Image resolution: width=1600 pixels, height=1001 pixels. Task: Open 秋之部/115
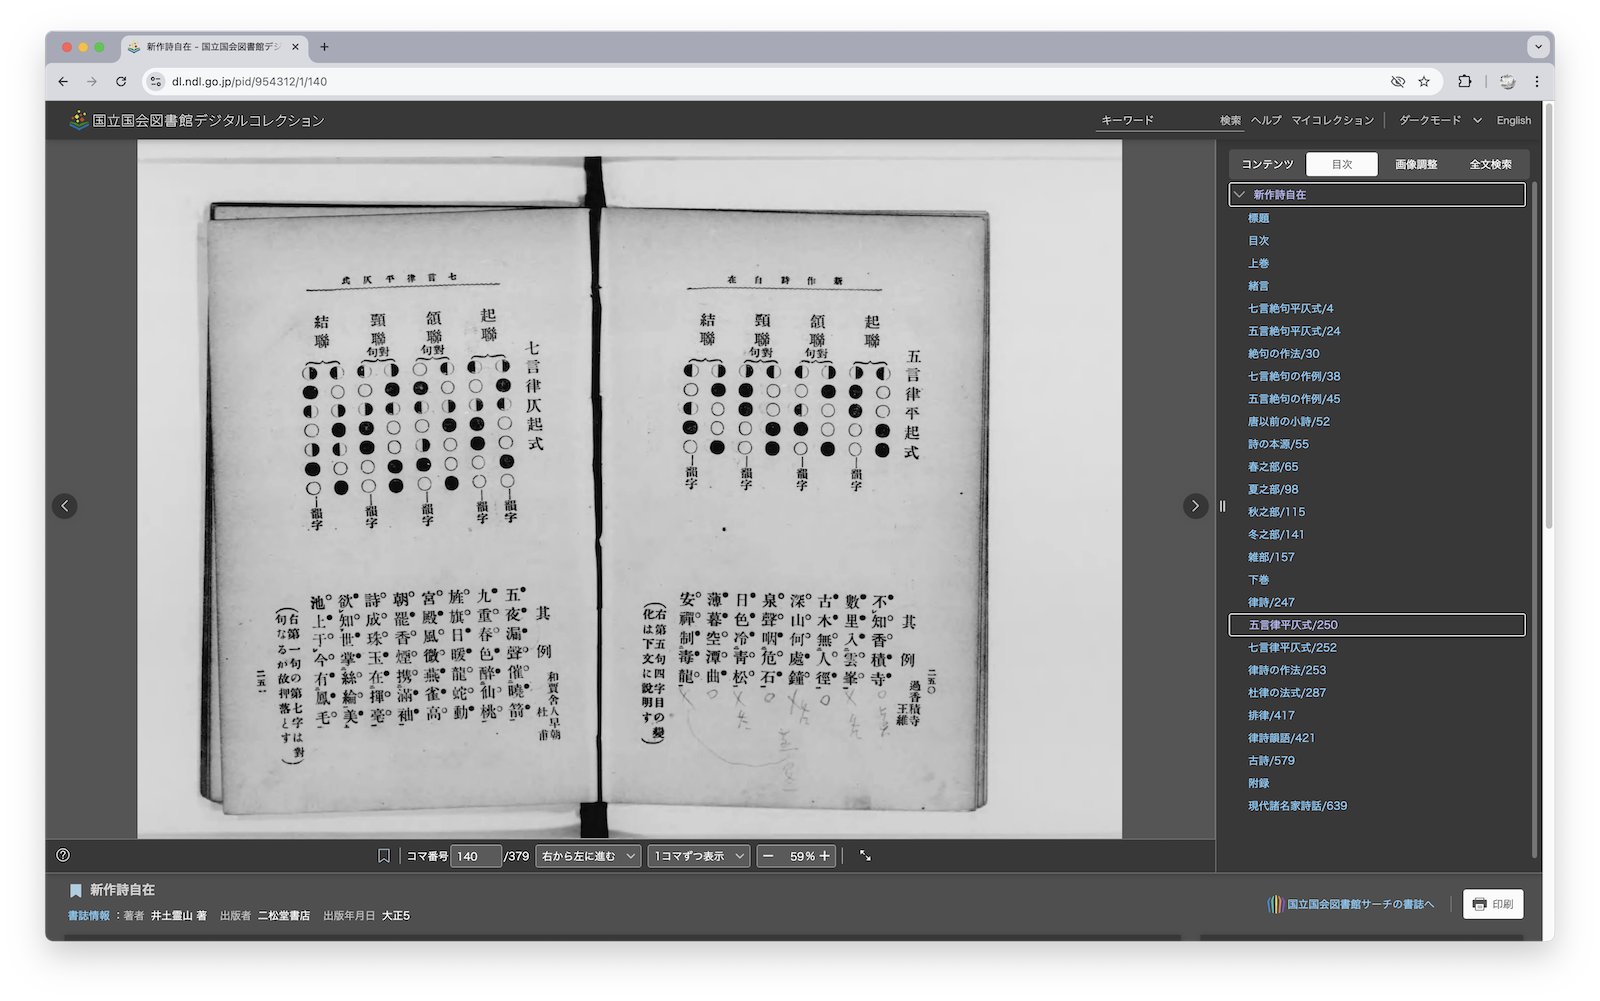pos(1276,512)
